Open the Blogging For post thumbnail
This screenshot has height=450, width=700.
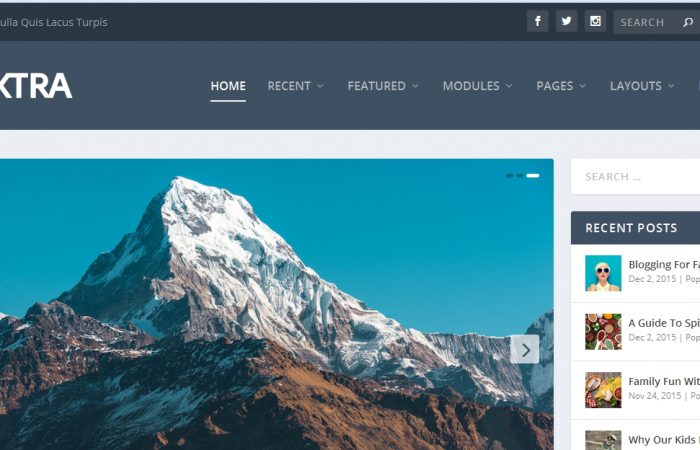pyautogui.click(x=603, y=273)
